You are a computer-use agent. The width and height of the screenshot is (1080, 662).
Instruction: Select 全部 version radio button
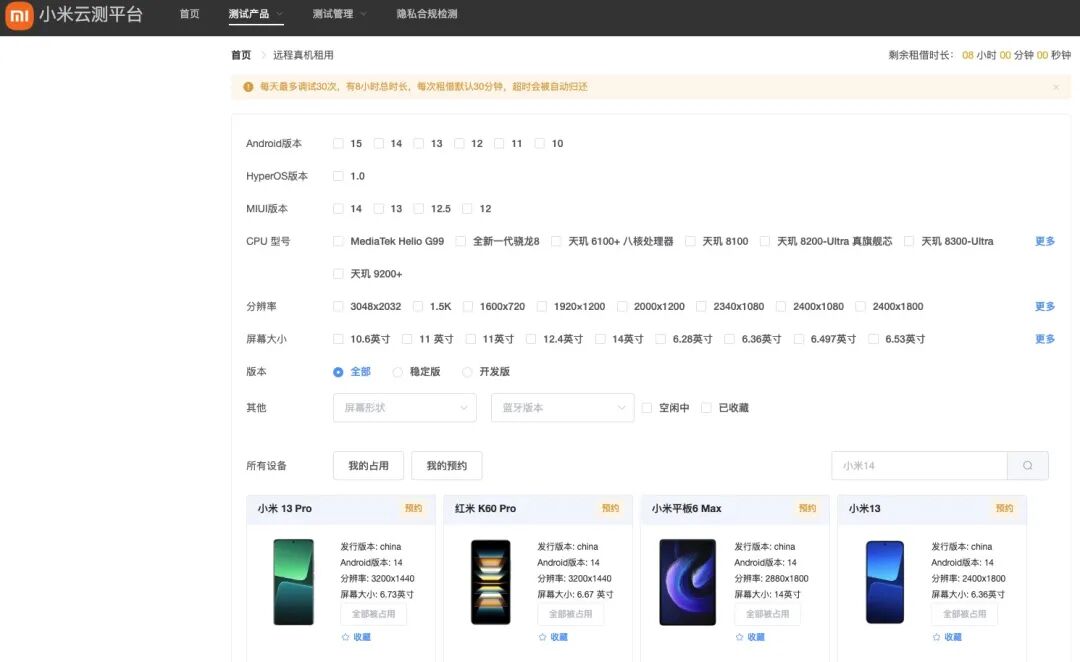click(x=338, y=372)
